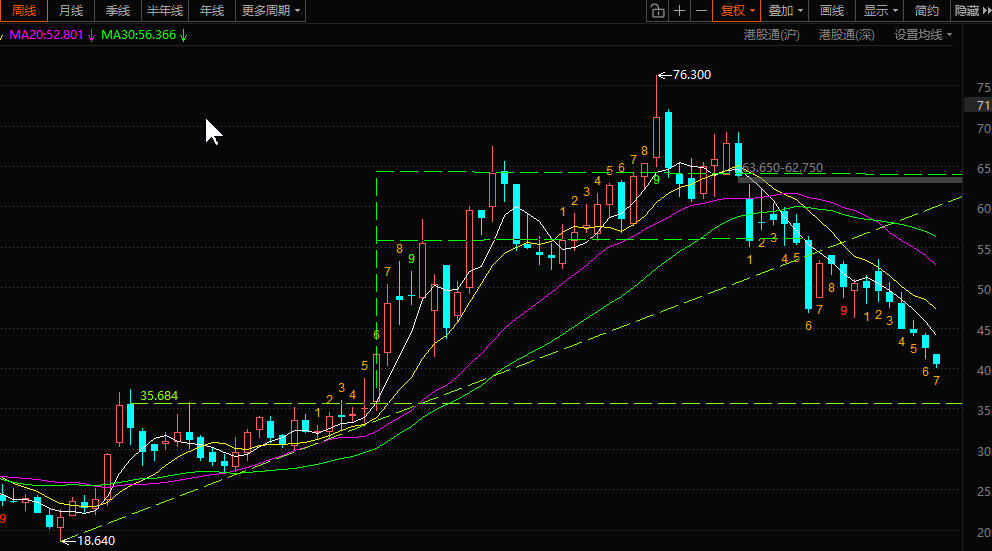Click the 简约 simple mode button
Viewport: 992px width, 551px height.
(x=926, y=11)
